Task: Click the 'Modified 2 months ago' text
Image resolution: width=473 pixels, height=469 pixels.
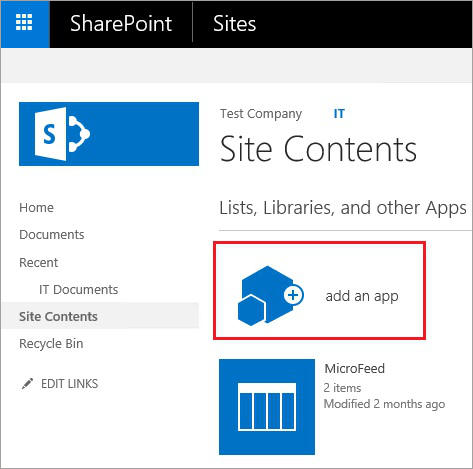Action: [x=384, y=404]
